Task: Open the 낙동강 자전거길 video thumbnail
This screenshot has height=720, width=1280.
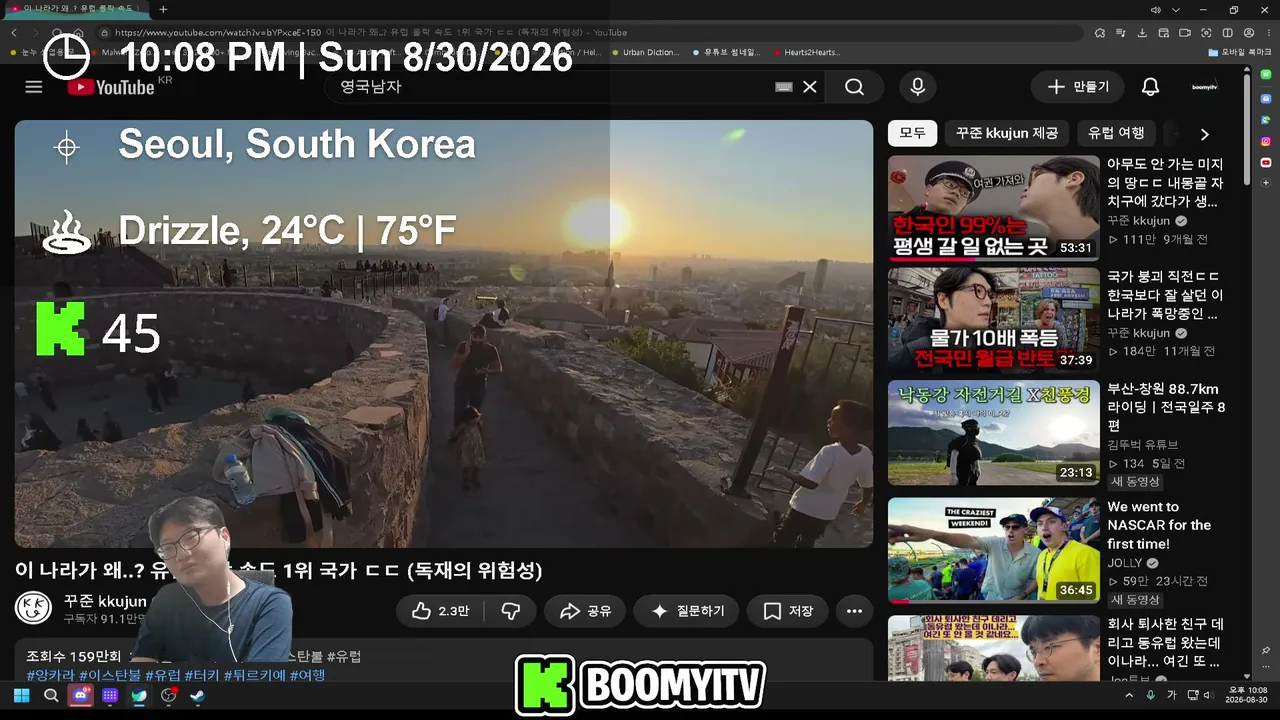Action: click(994, 433)
